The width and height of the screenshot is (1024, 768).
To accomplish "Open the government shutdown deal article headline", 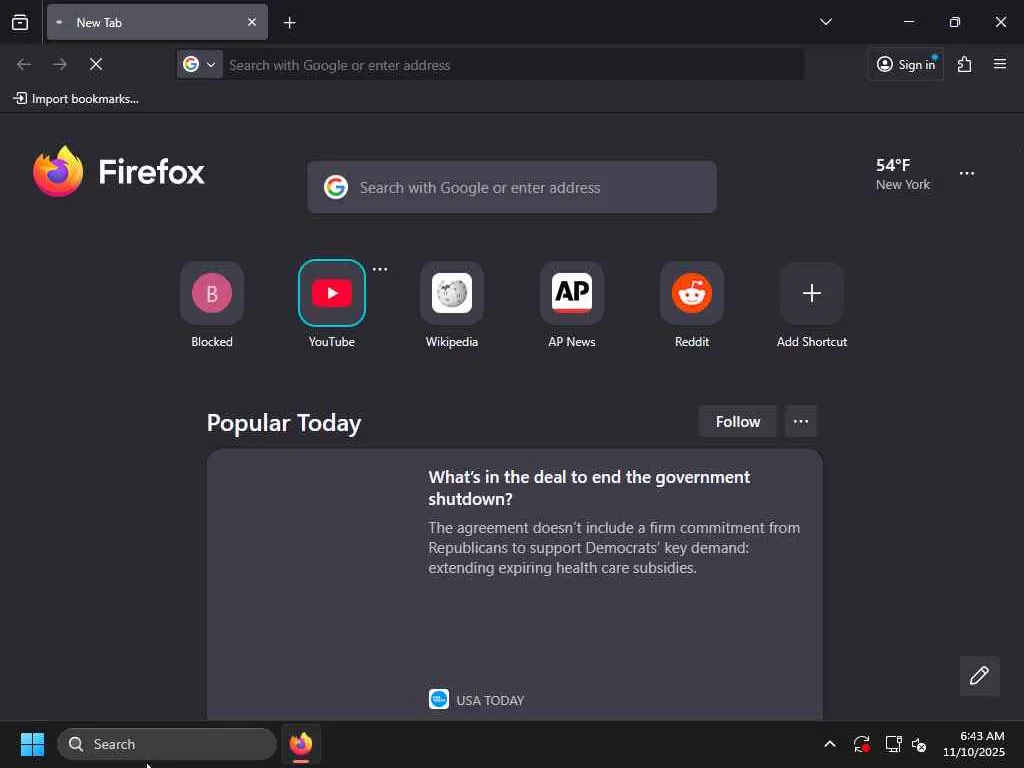I will (589, 488).
